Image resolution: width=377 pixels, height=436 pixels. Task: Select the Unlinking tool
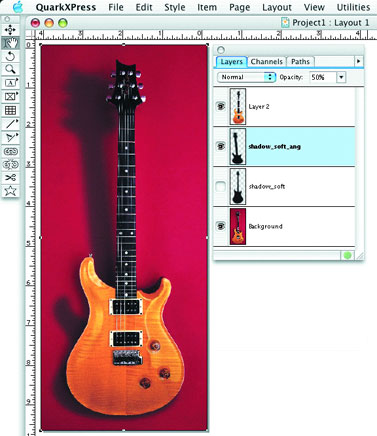pos(10,164)
